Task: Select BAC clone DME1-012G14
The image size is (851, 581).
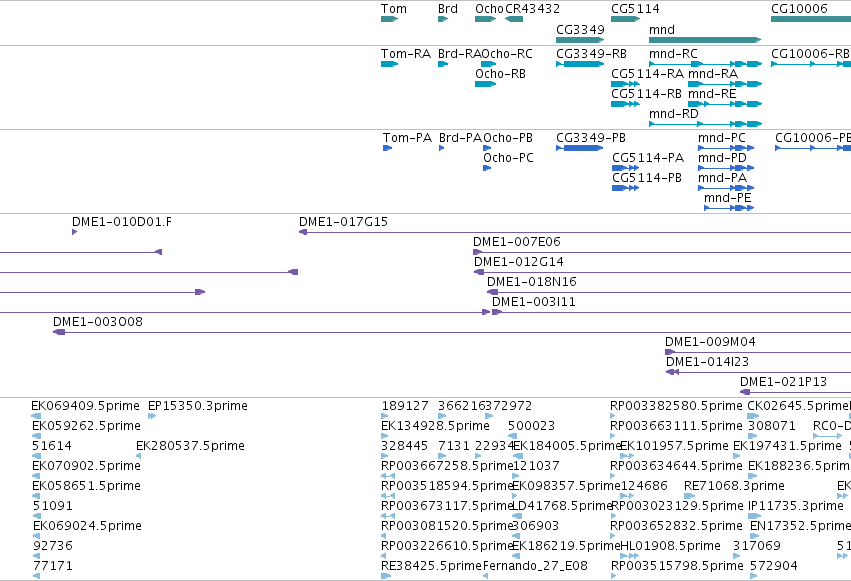Action: pos(662,272)
